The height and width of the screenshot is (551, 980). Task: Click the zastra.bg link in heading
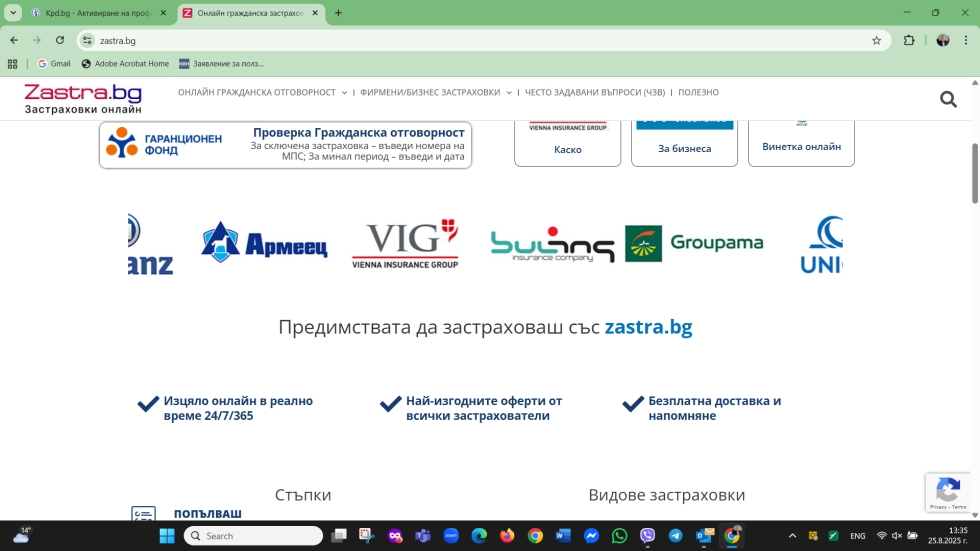tap(648, 327)
